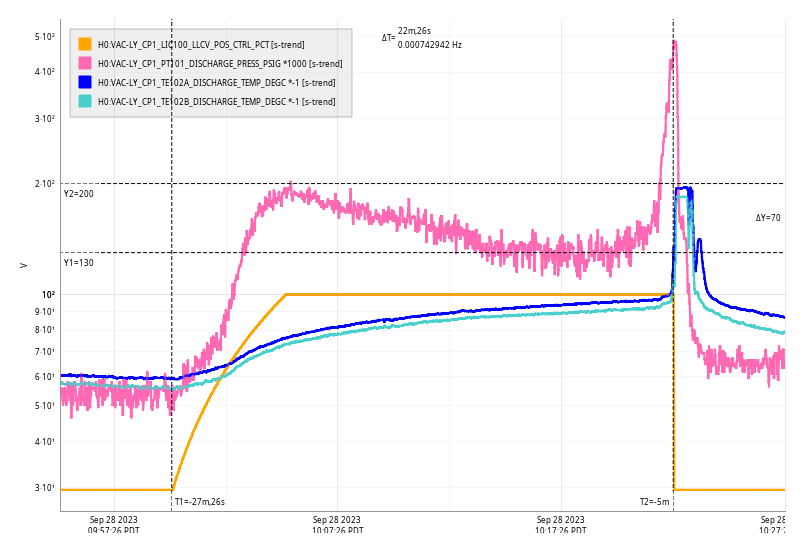The width and height of the screenshot is (804, 551).
Task: Click the 0.000742942 Hz frequency readout
Action: pyautogui.click(x=430, y=45)
